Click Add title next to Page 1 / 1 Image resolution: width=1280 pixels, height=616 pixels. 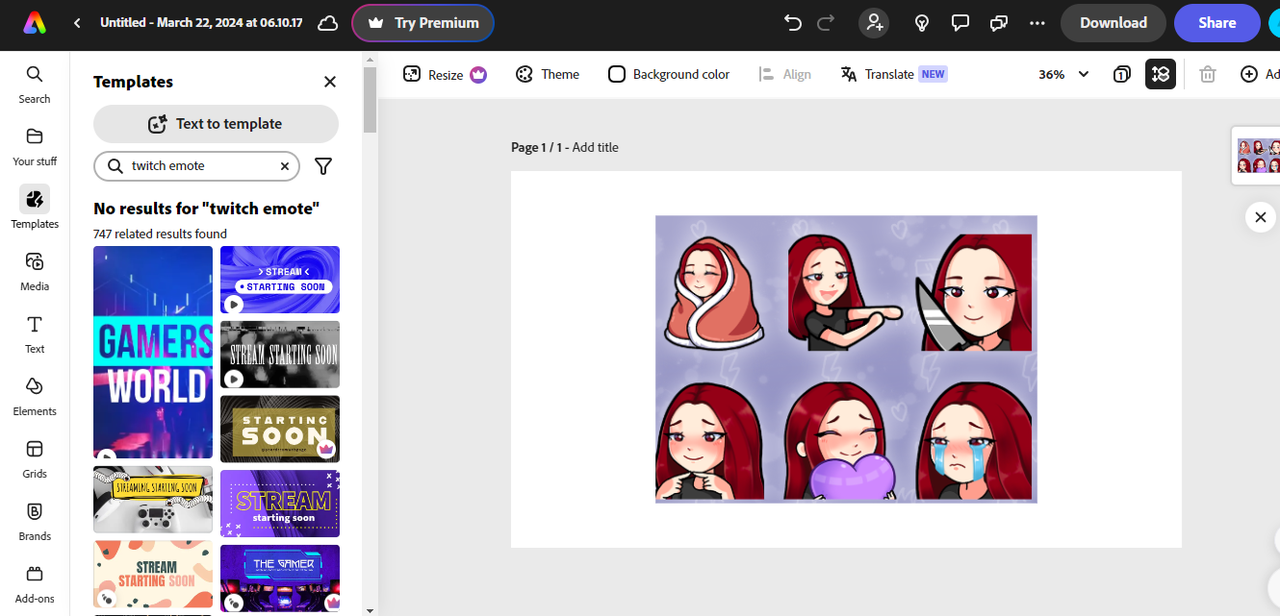(x=595, y=147)
